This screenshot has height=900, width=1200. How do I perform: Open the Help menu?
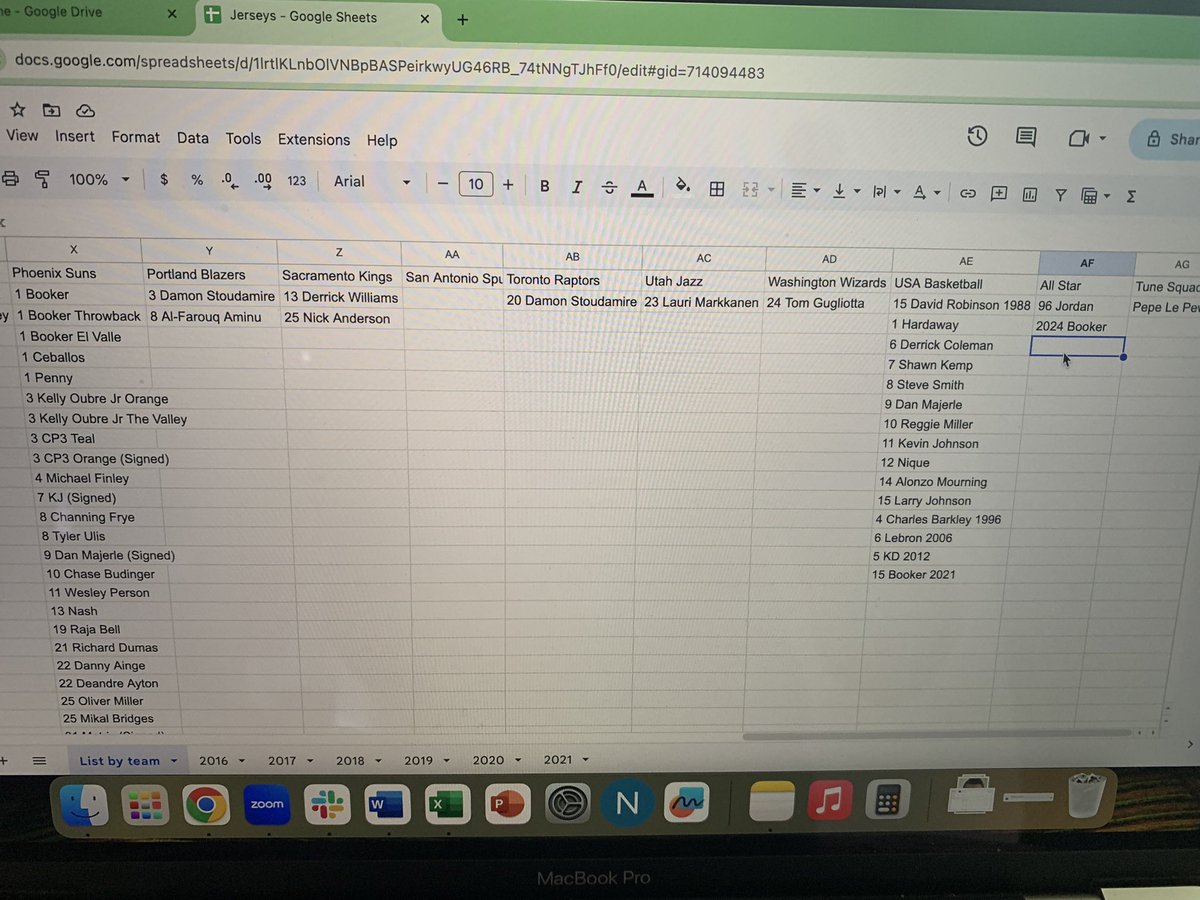pos(382,141)
